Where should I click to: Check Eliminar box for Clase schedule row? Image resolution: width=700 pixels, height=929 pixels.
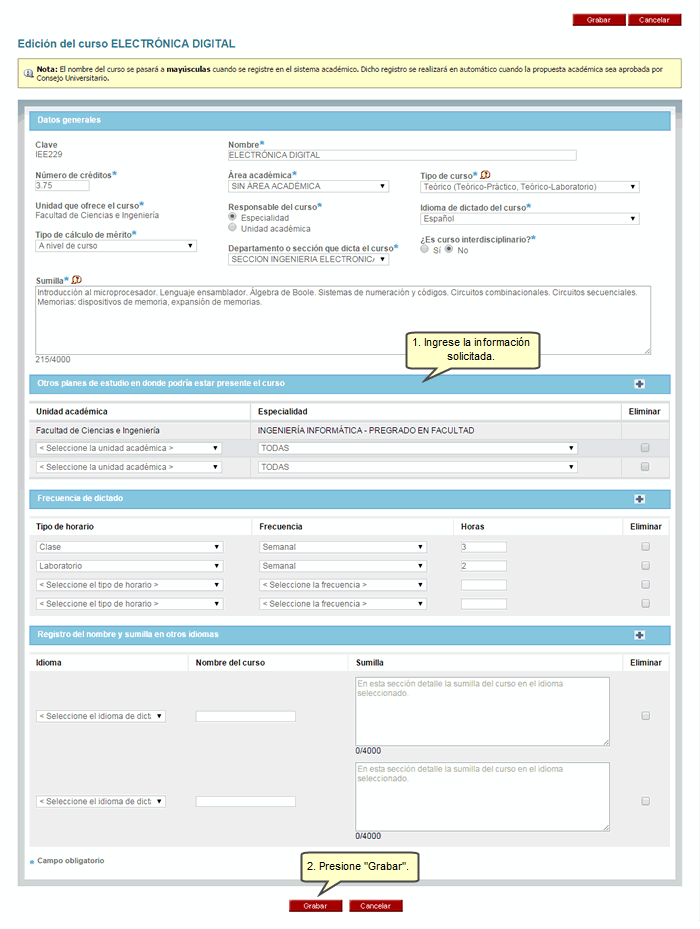coord(645,547)
